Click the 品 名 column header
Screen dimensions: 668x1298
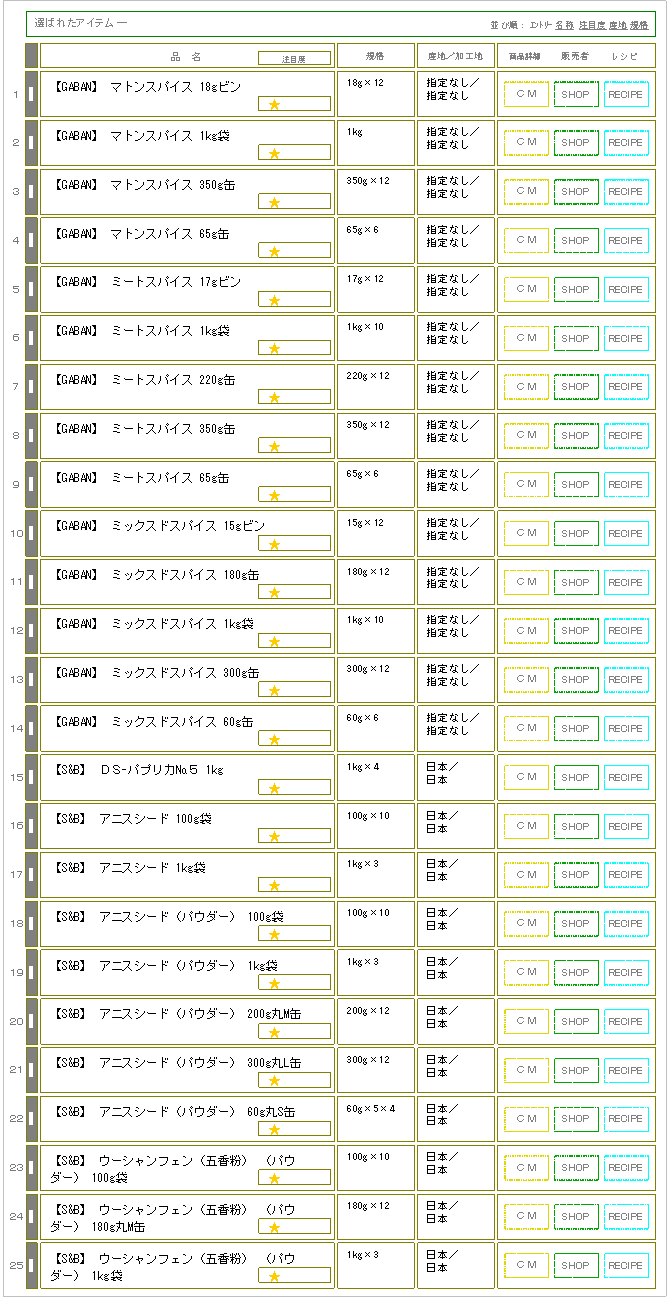[186, 57]
